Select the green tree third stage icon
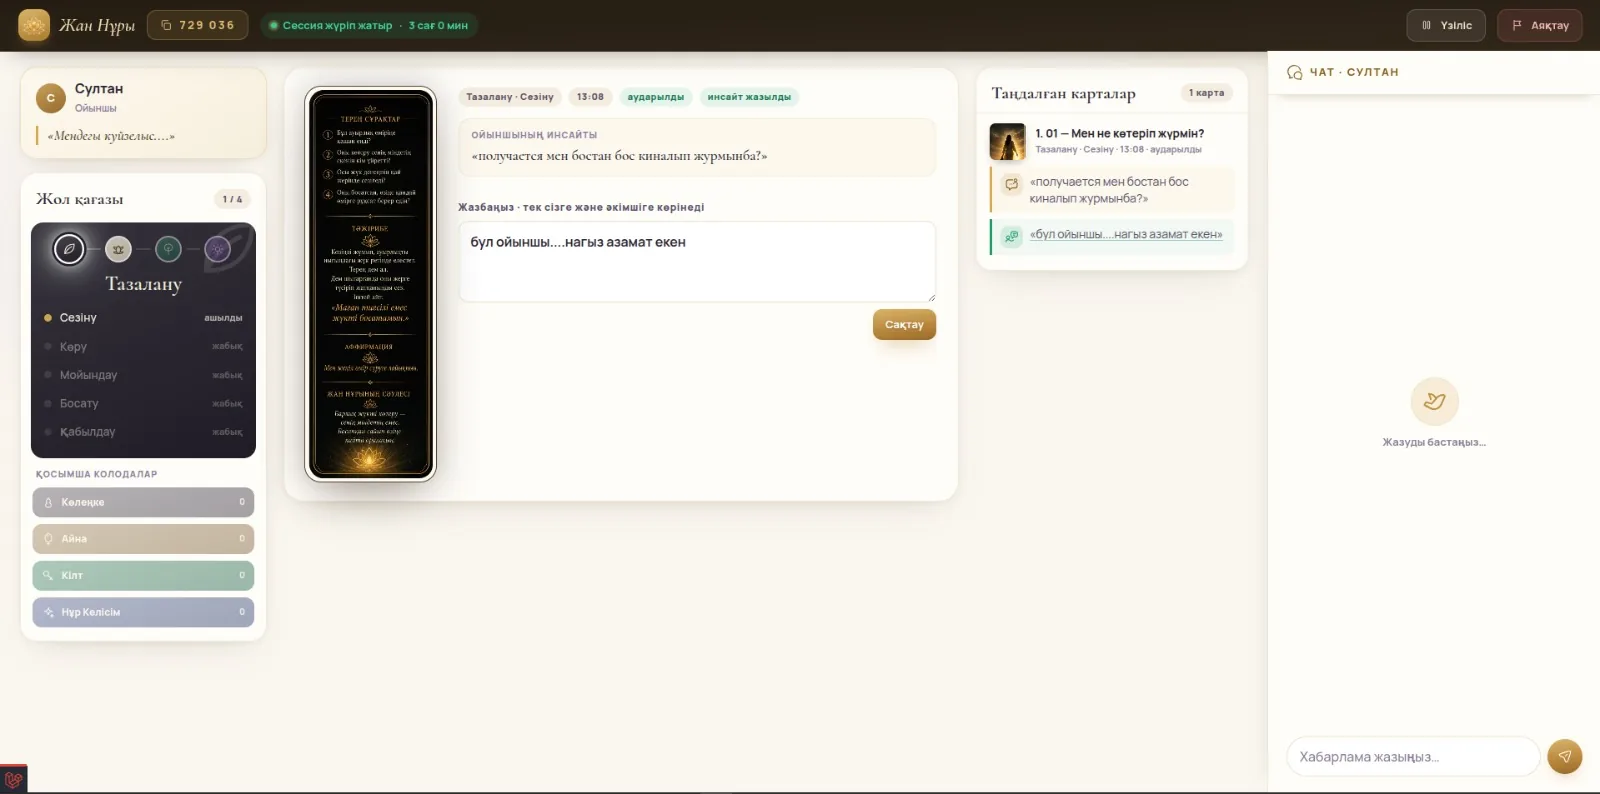1600x794 pixels. pos(168,249)
